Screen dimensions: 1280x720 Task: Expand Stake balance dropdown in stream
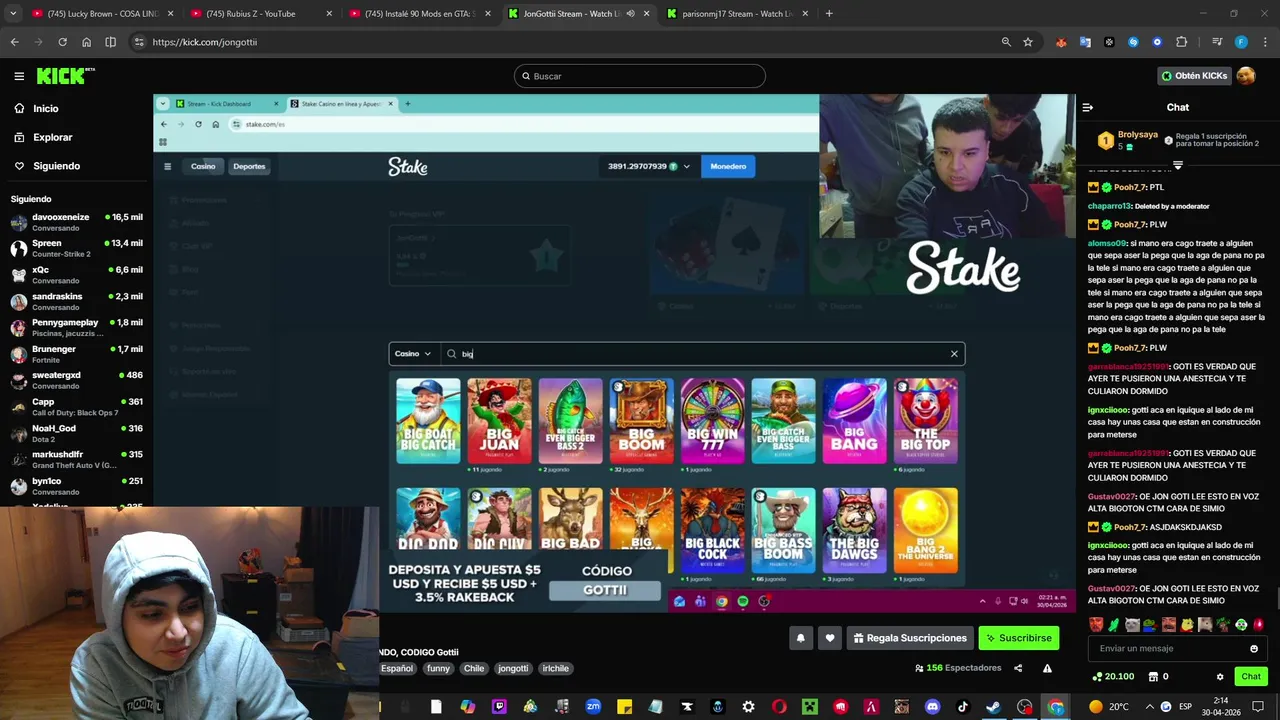[x=686, y=166]
